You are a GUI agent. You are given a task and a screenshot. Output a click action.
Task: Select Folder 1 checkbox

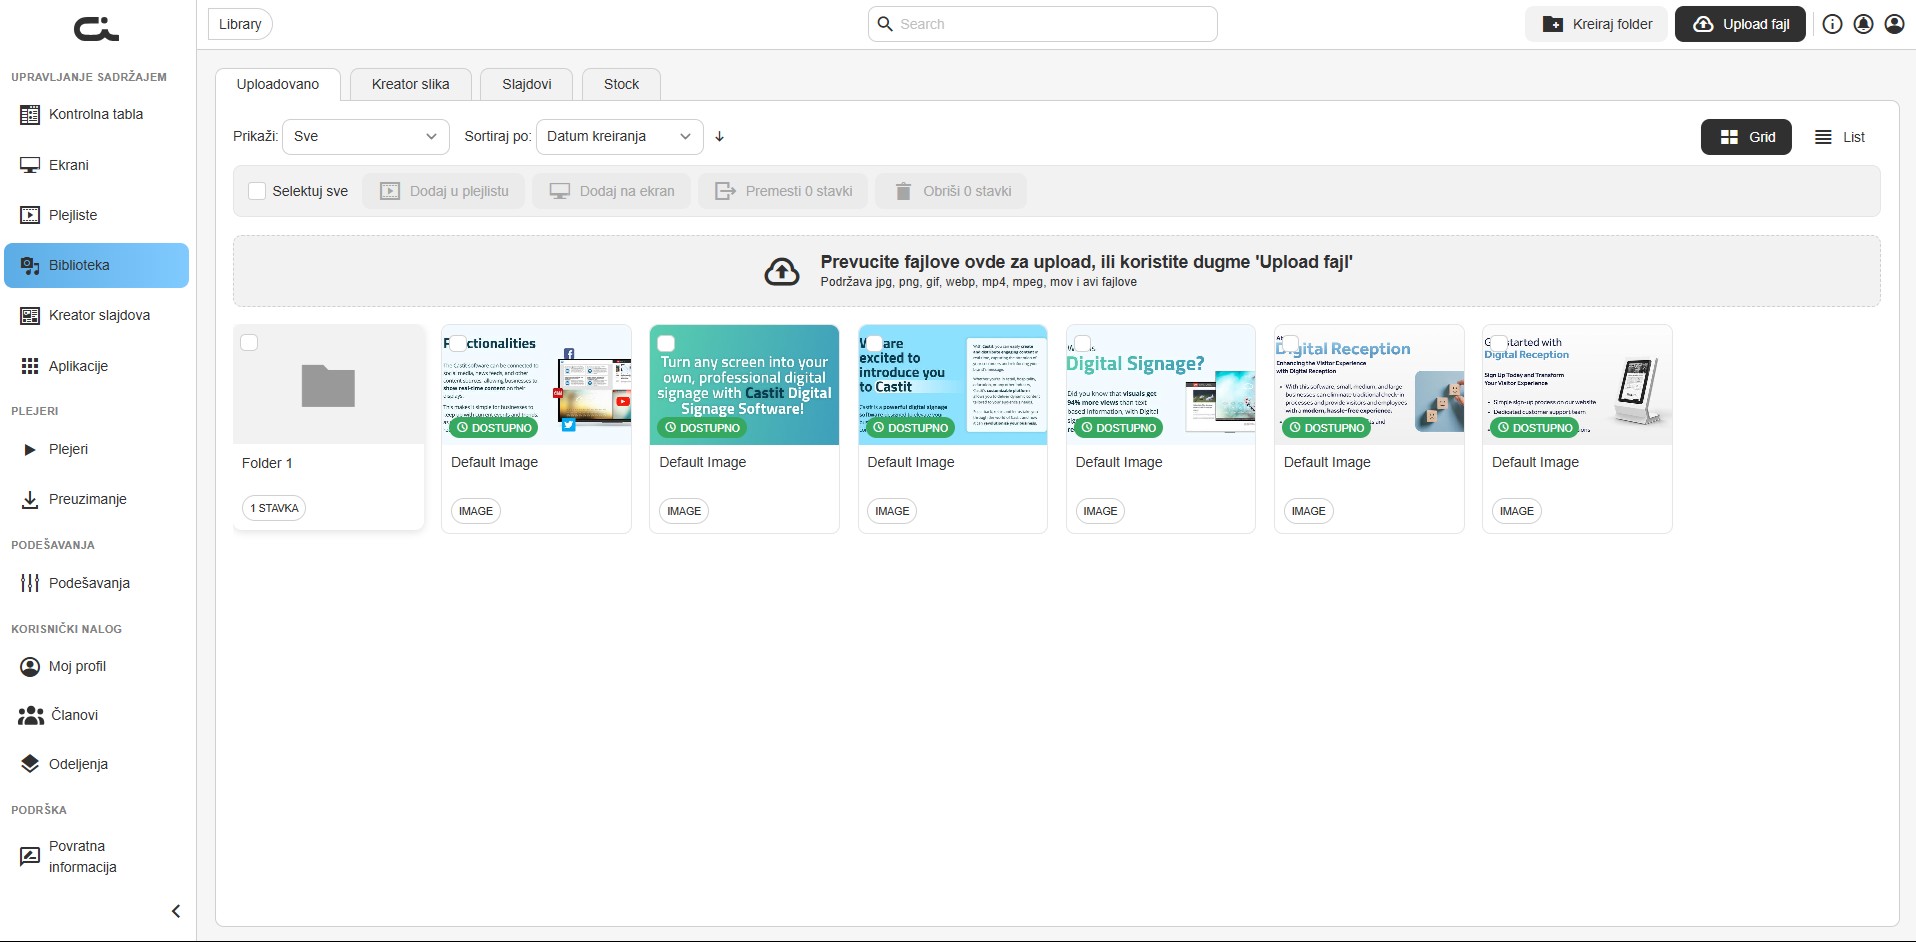click(x=250, y=343)
